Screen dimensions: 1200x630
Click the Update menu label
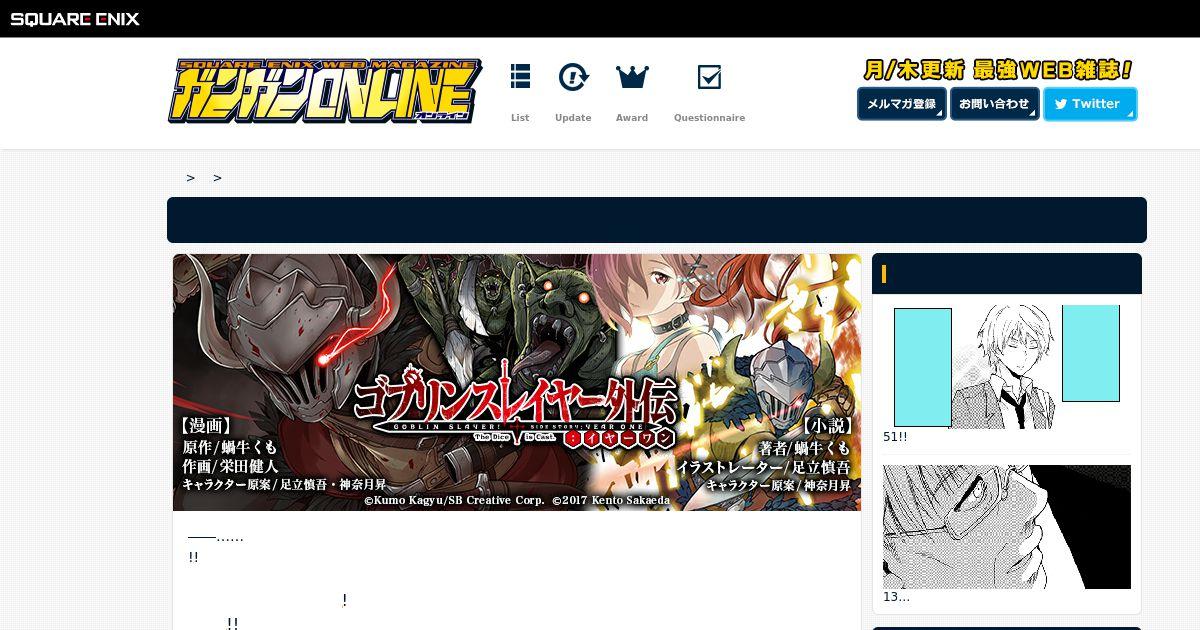[x=573, y=118]
